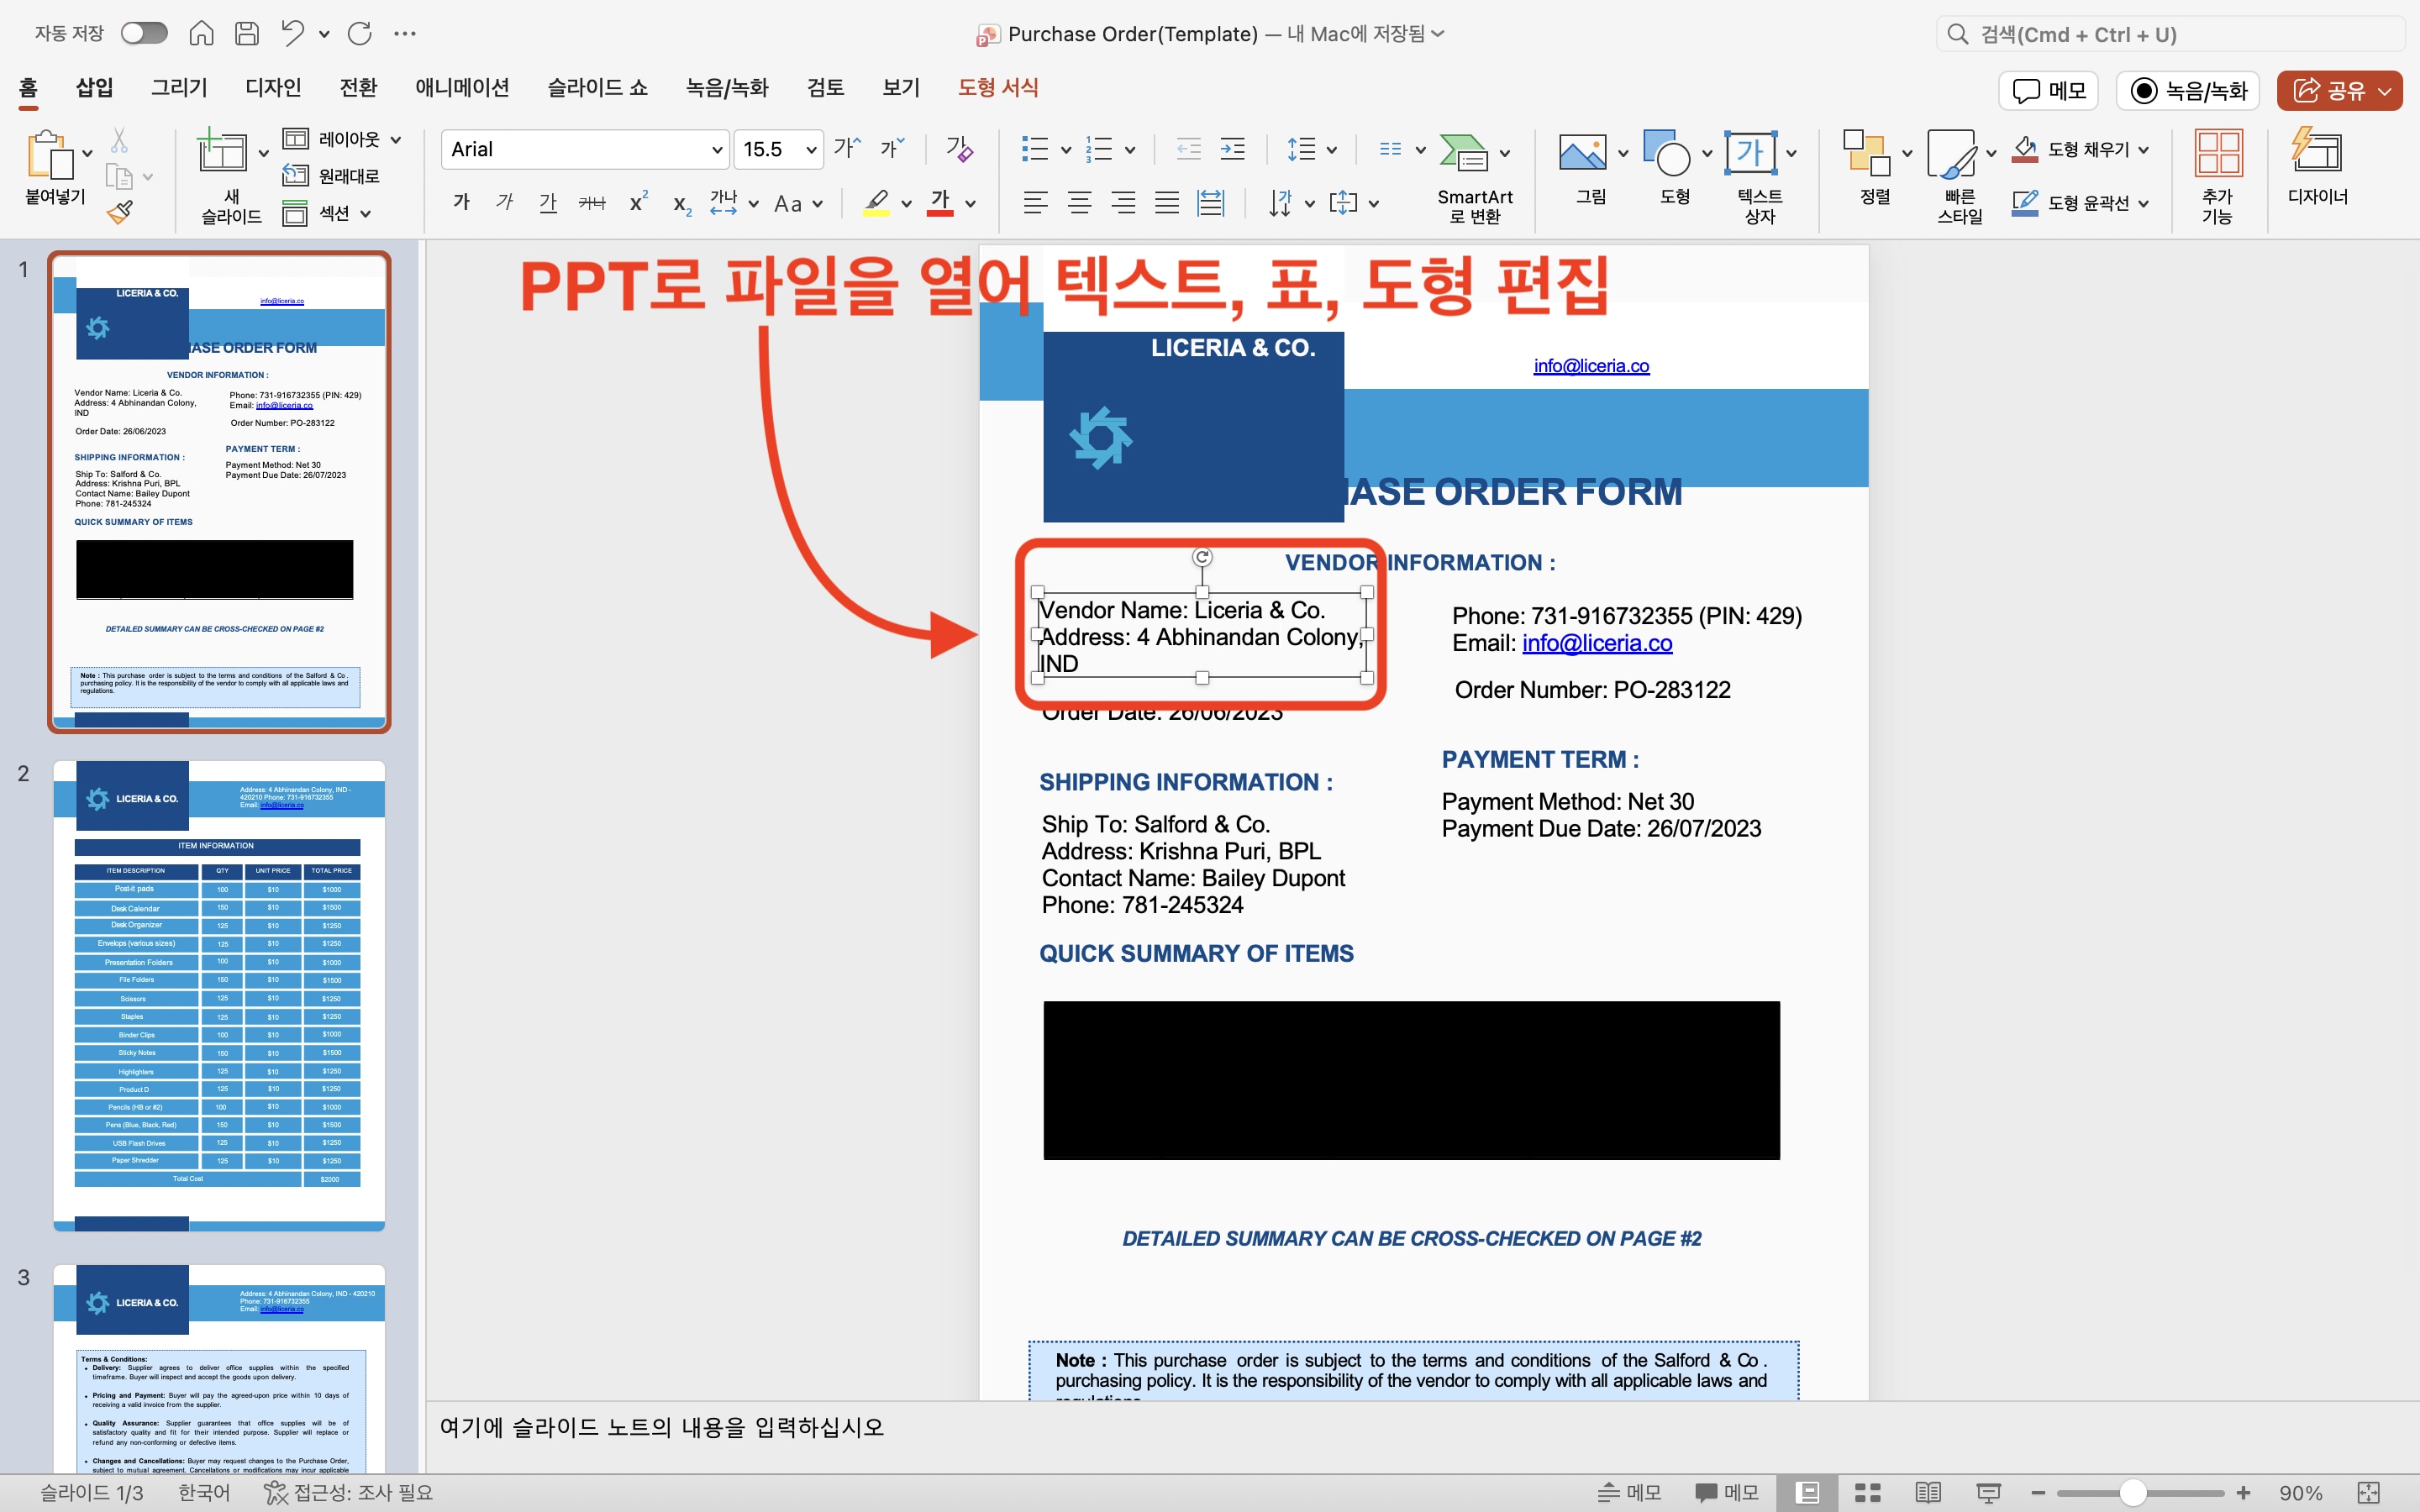The image size is (2420, 1512).
Task: Select slide 2 thumbnail in the panel
Action: coord(219,998)
